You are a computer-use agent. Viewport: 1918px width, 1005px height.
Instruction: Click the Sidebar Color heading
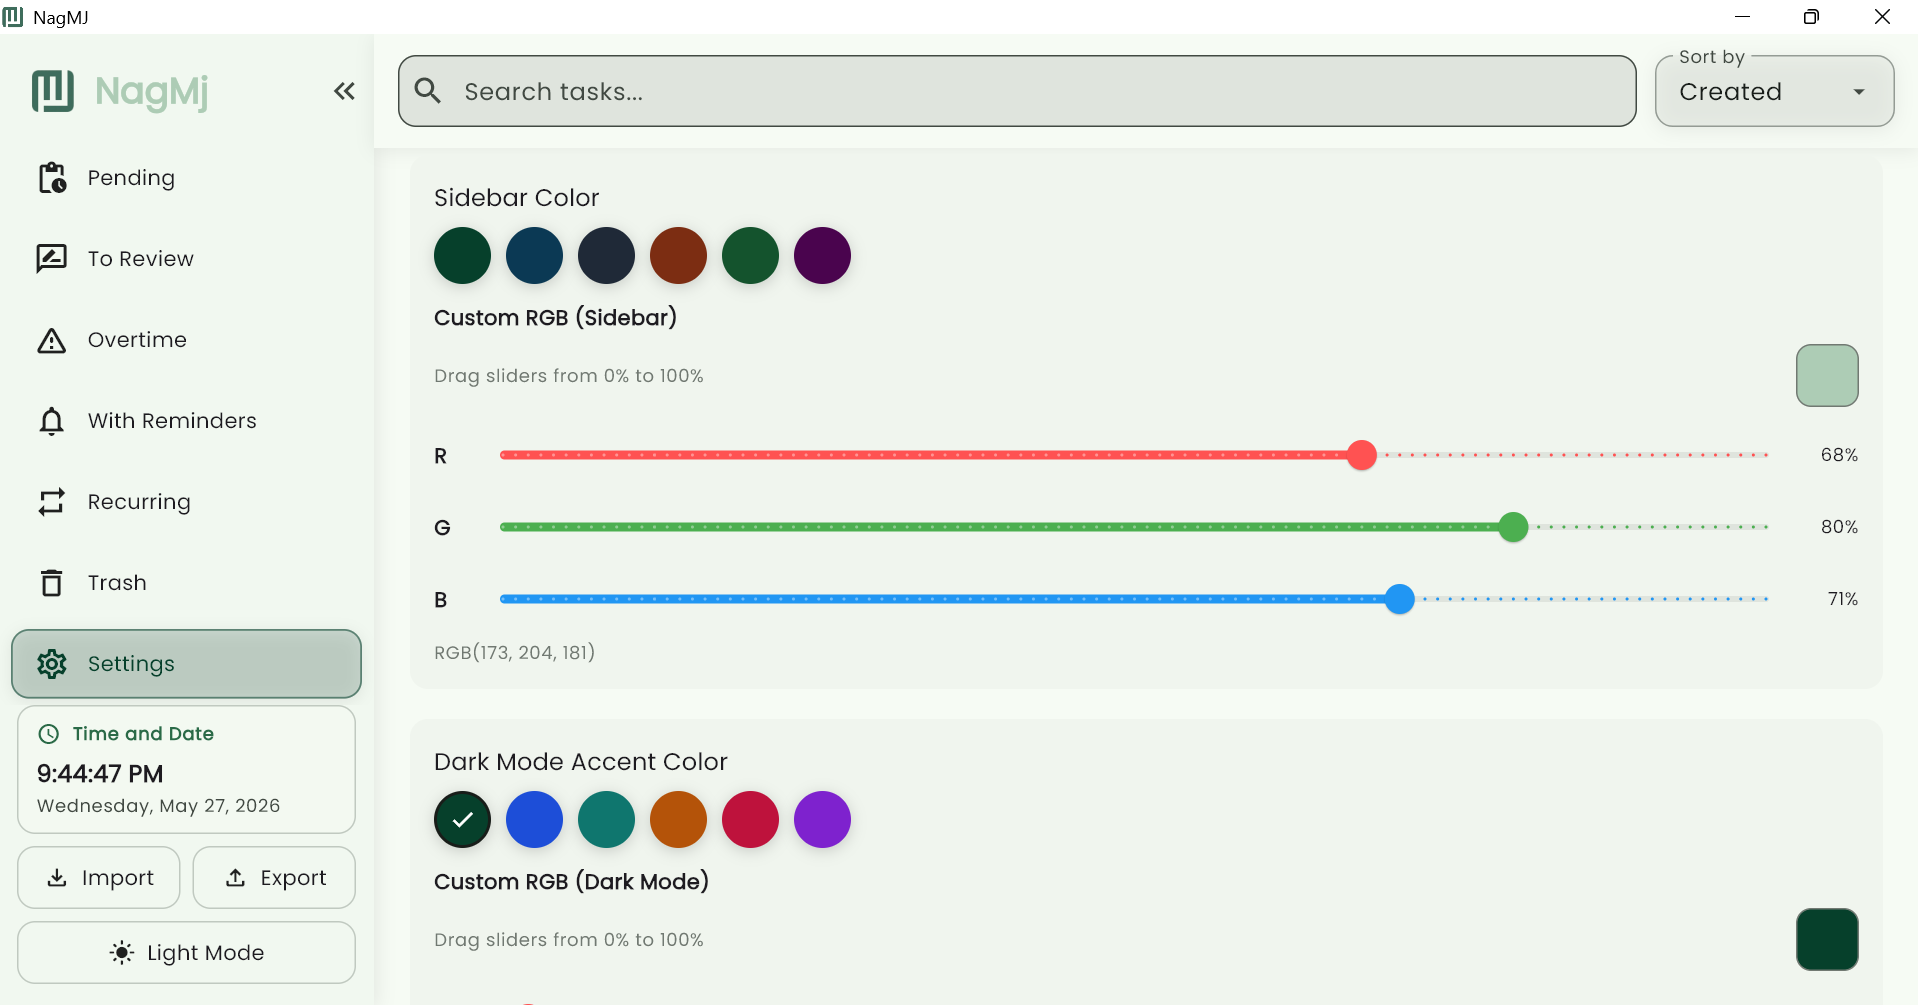[517, 198]
